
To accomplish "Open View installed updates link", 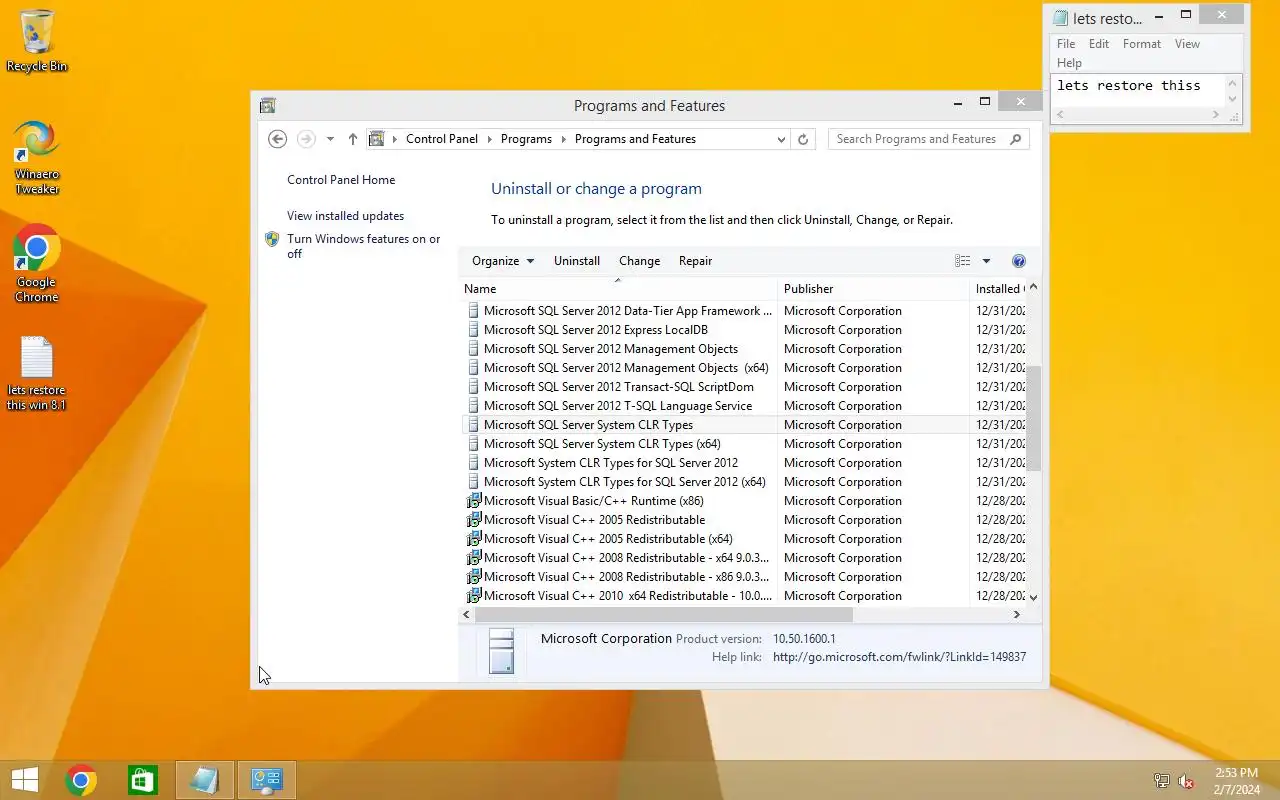I will (x=346, y=216).
